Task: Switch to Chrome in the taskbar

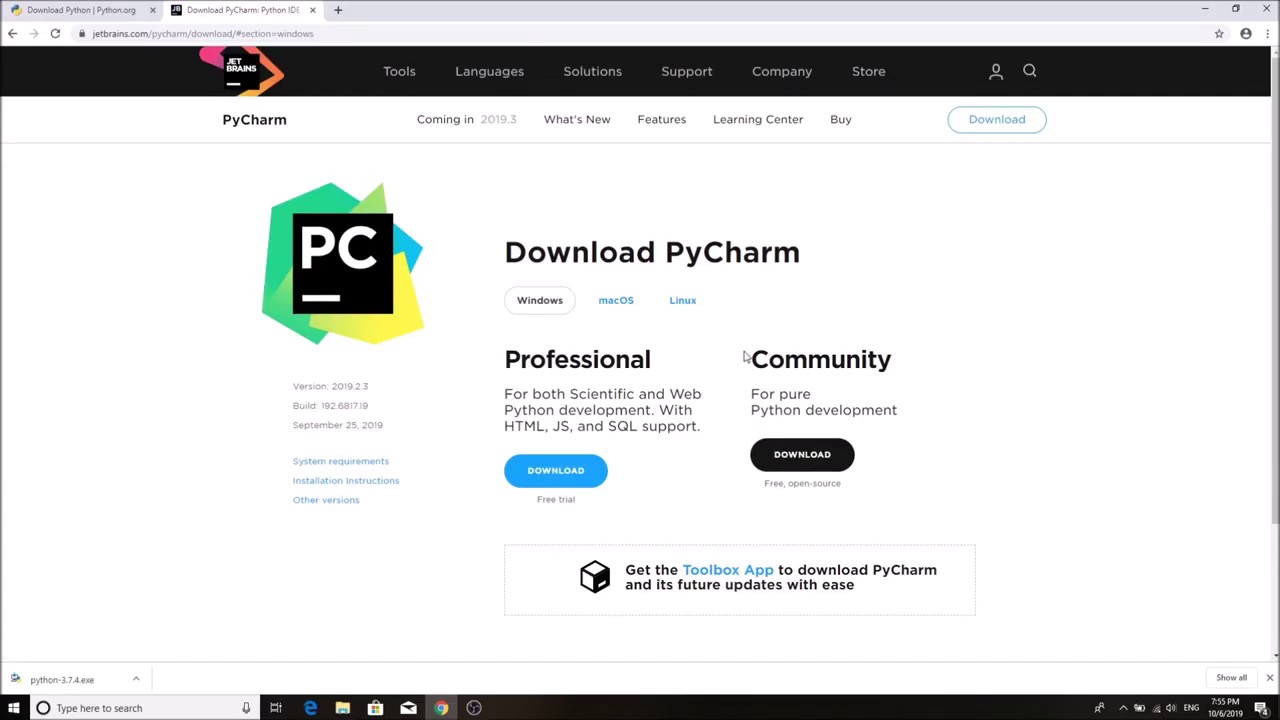Action: (441, 708)
